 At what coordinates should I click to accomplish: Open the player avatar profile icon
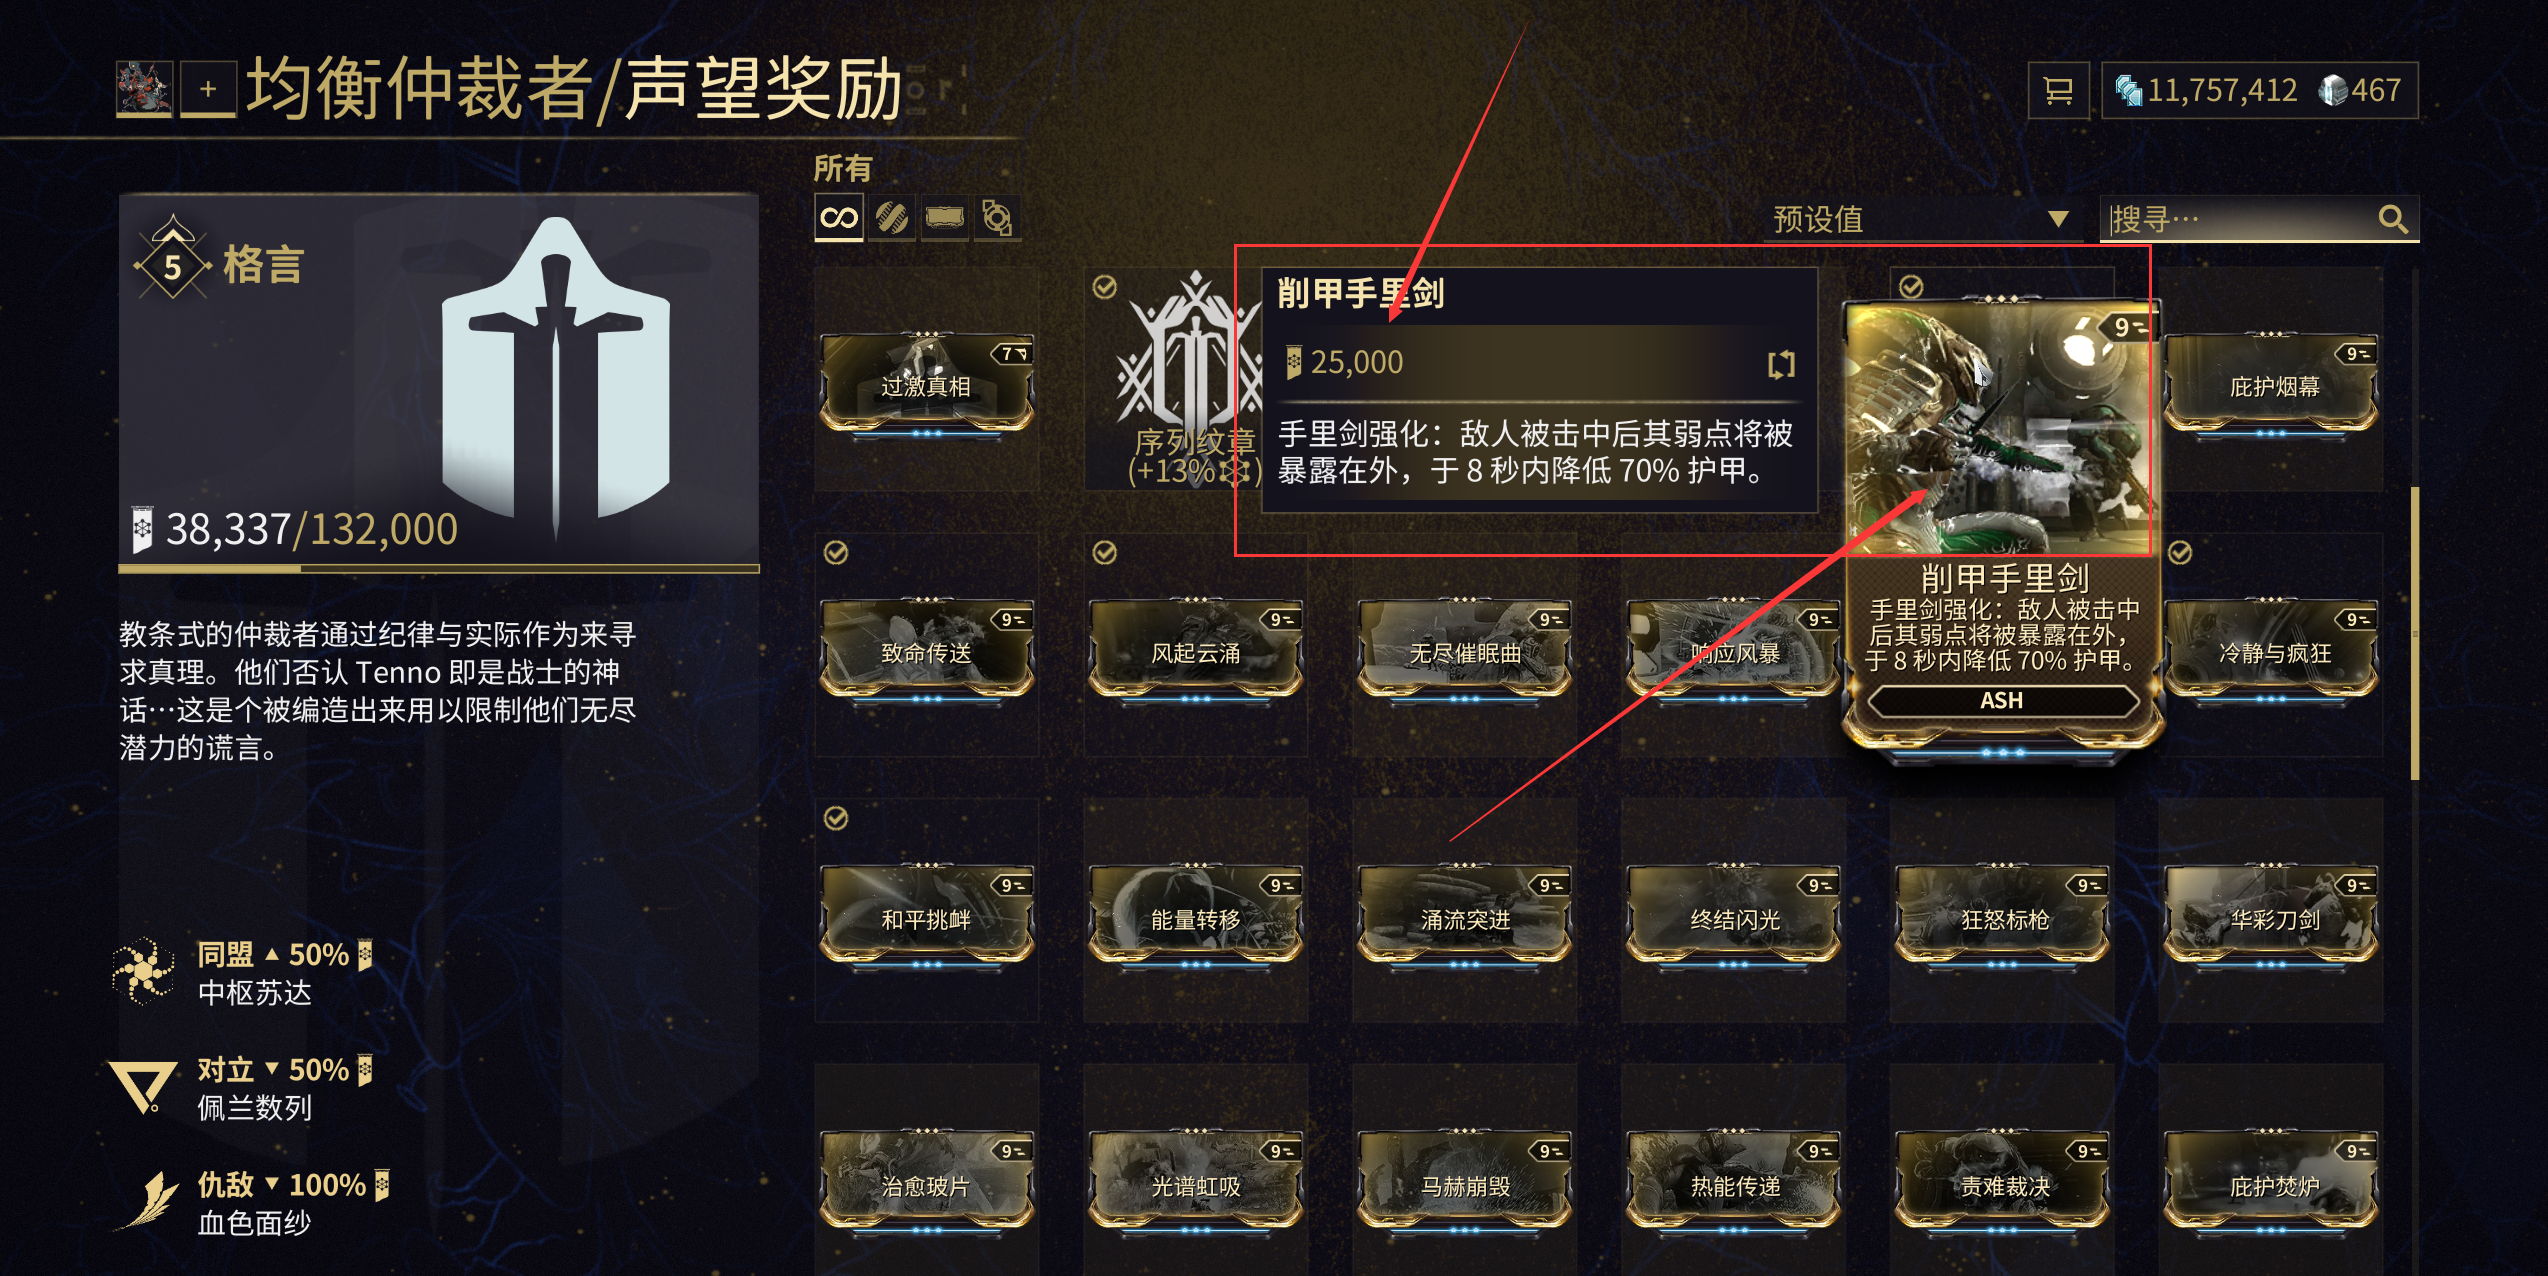click(x=144, y=90)
